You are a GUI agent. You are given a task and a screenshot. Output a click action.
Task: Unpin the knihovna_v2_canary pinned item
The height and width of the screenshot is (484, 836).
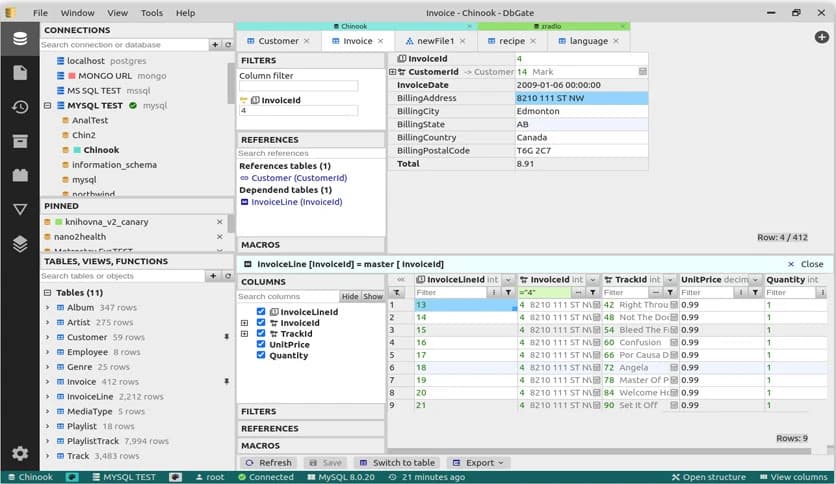point(219,221)
